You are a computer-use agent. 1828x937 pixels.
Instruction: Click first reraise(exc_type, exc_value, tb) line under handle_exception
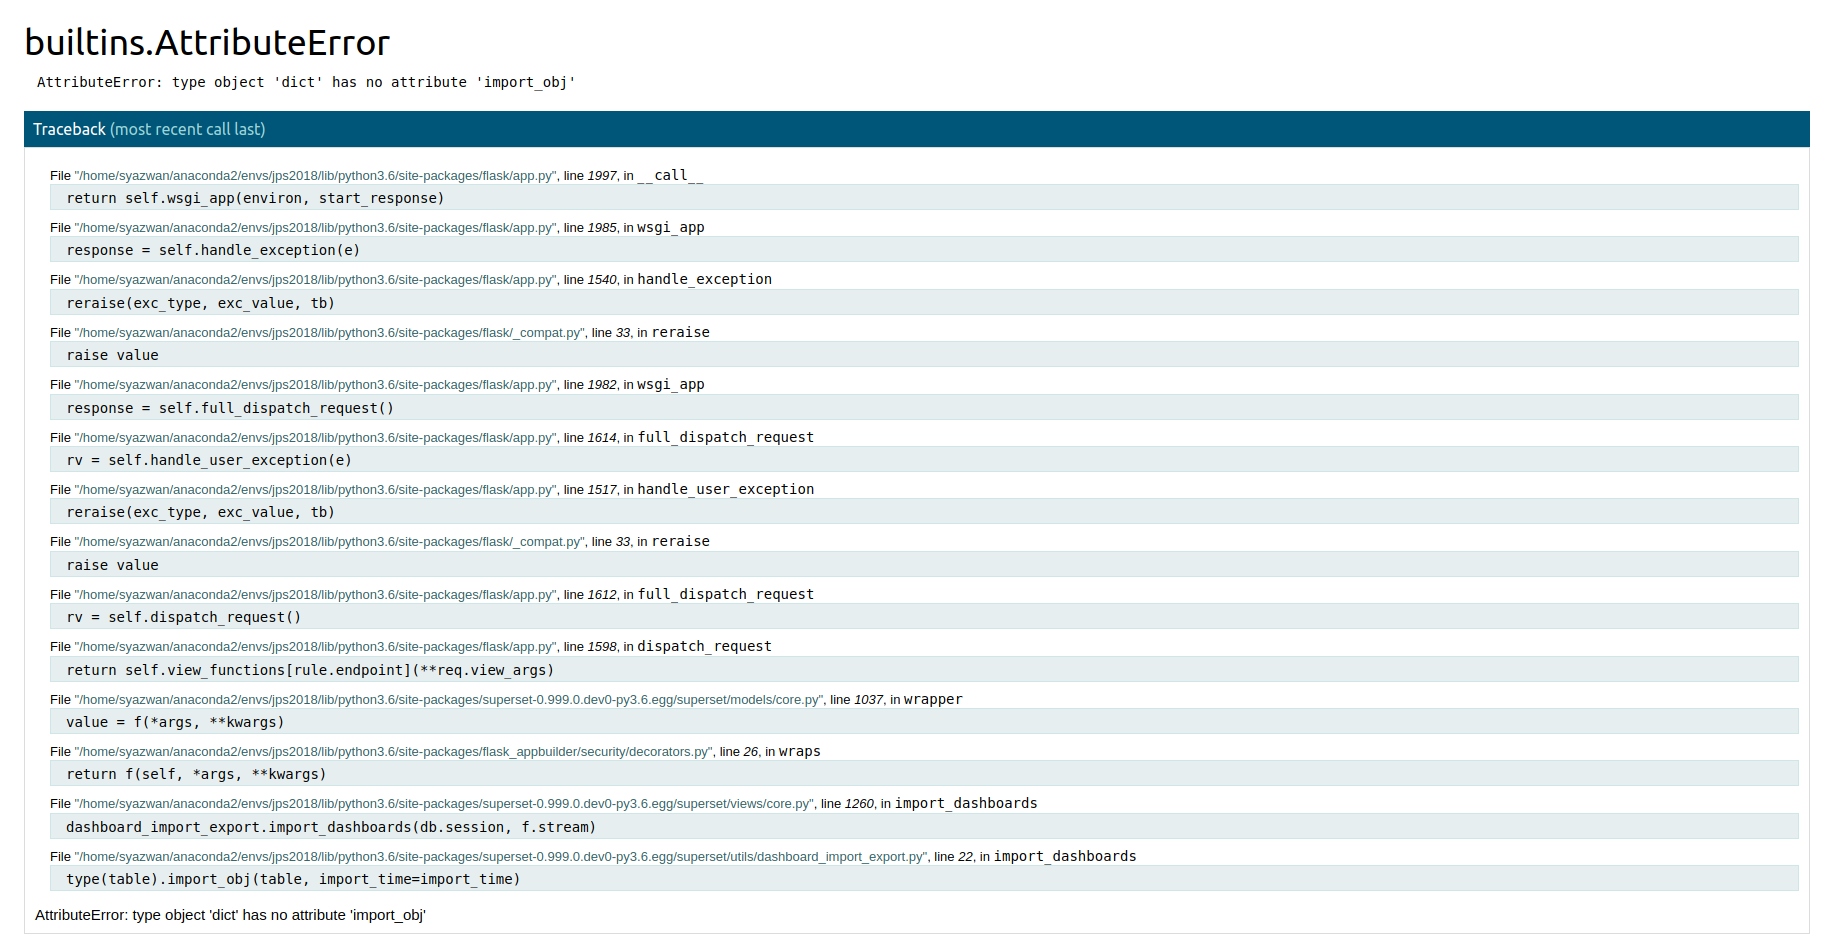point(924,303)
